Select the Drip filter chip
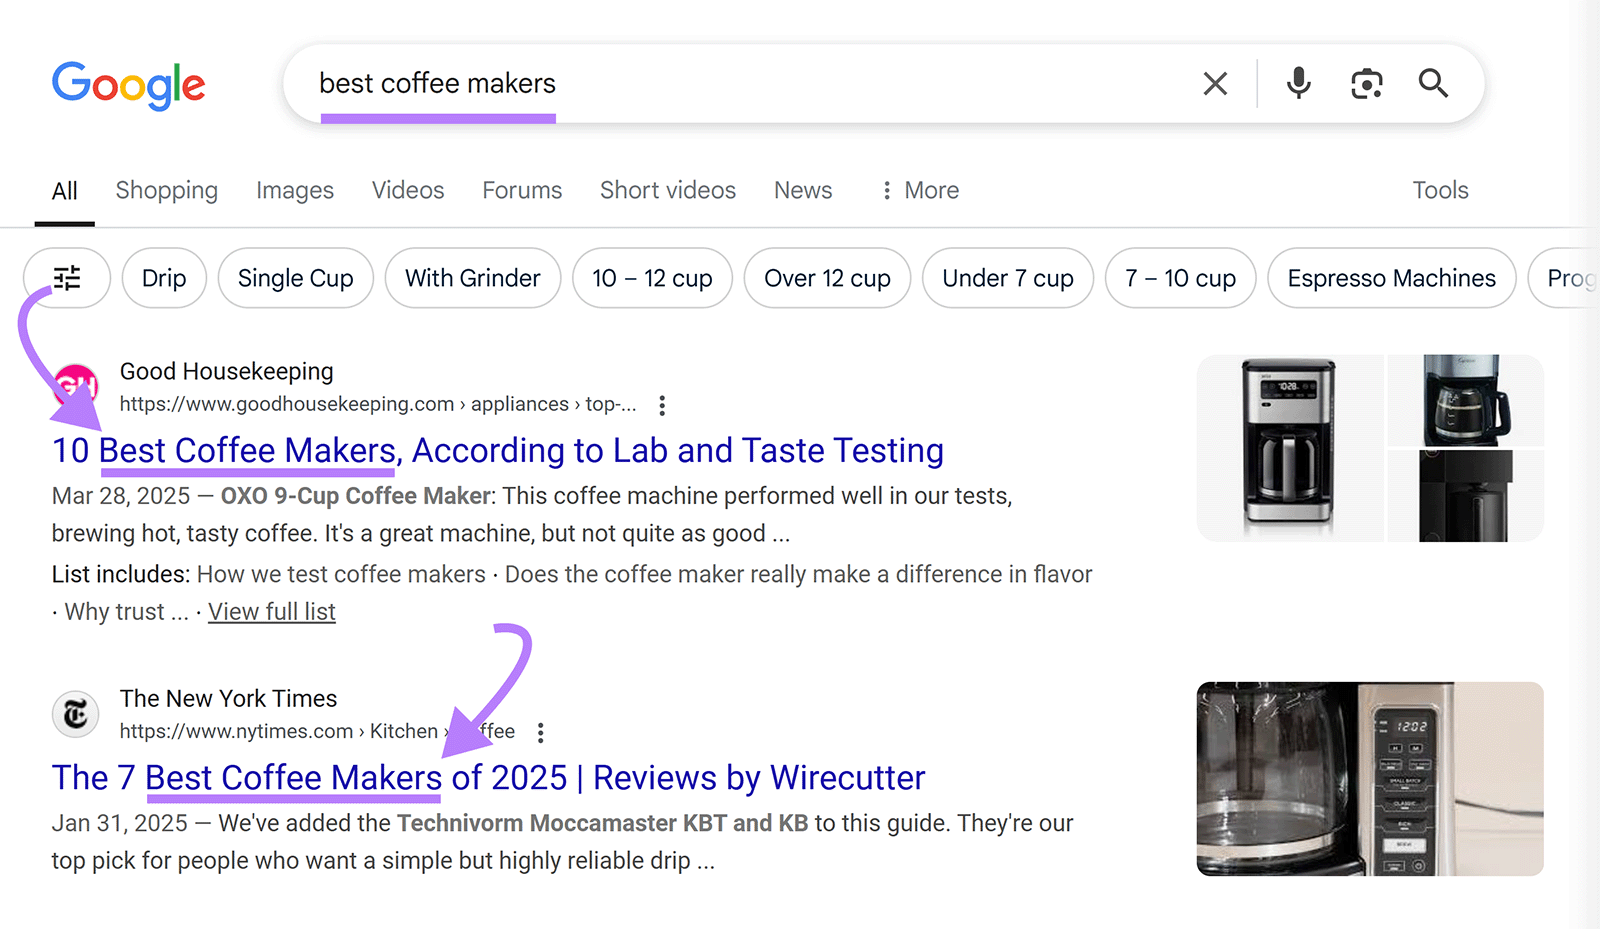This screenshot has width=1600, height=929. pyautogui.click(x=163, y=278)
